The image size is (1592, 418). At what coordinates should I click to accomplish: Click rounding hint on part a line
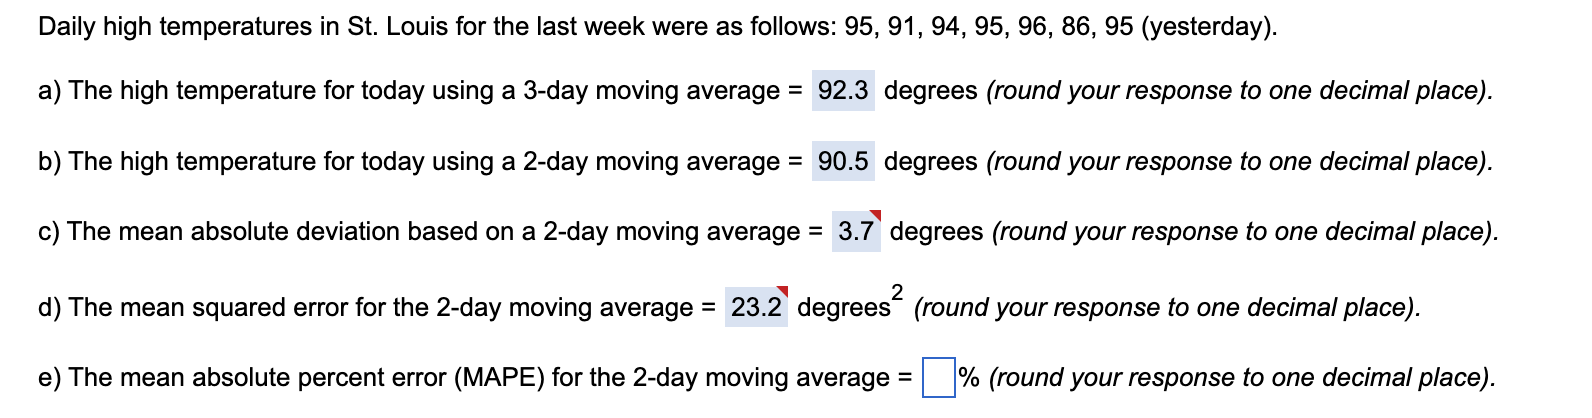[x=1240, y=91]
